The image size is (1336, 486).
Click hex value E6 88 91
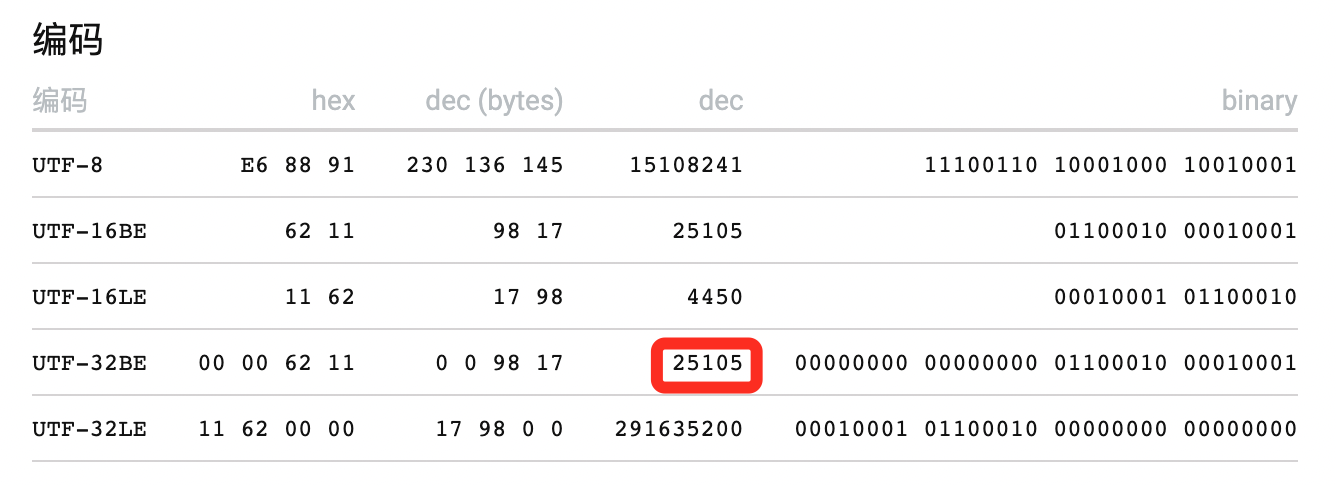298,165
